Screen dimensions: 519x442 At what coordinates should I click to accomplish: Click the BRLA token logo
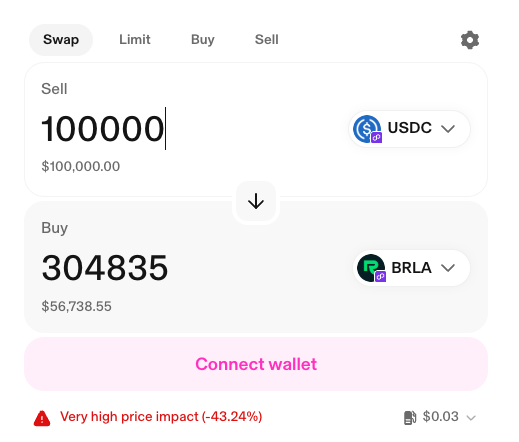coord(371,268)
